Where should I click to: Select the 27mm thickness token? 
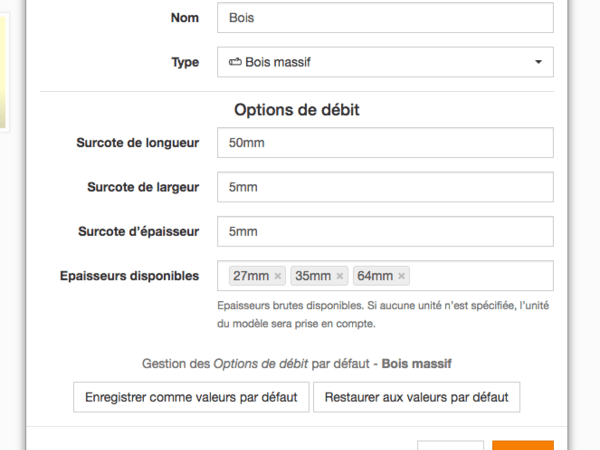[x=250, y=276]
